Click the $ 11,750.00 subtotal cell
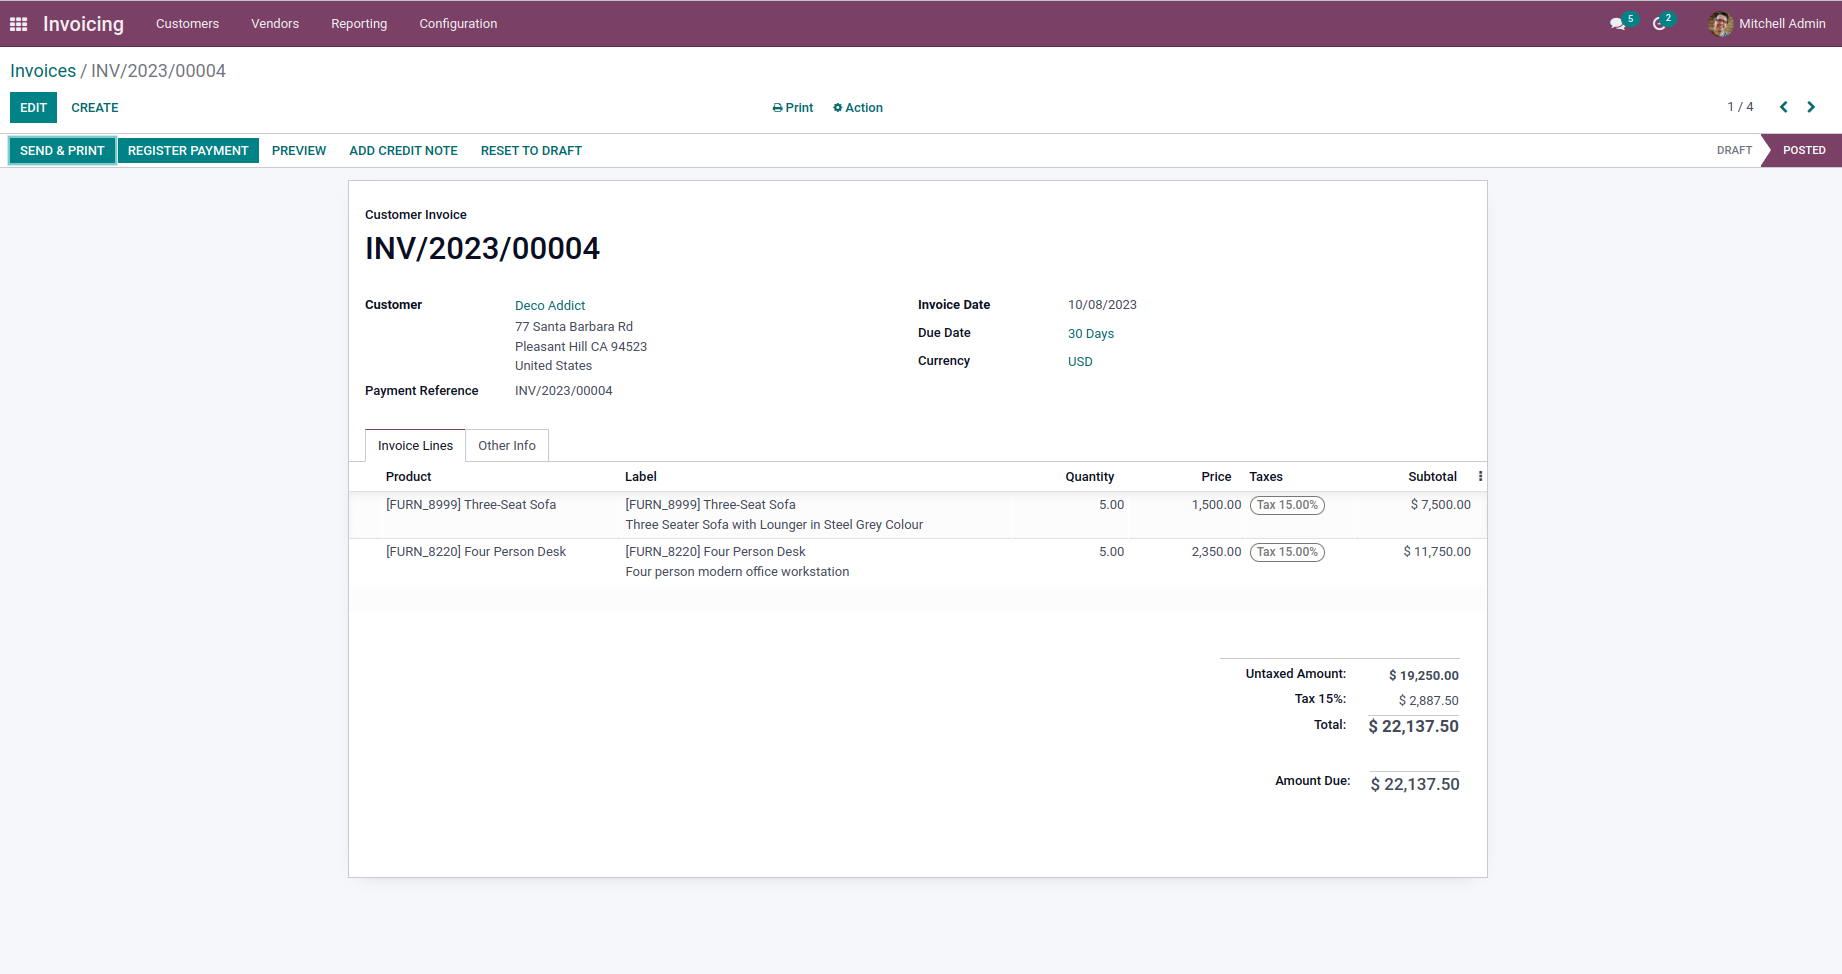 point(1437,552)
